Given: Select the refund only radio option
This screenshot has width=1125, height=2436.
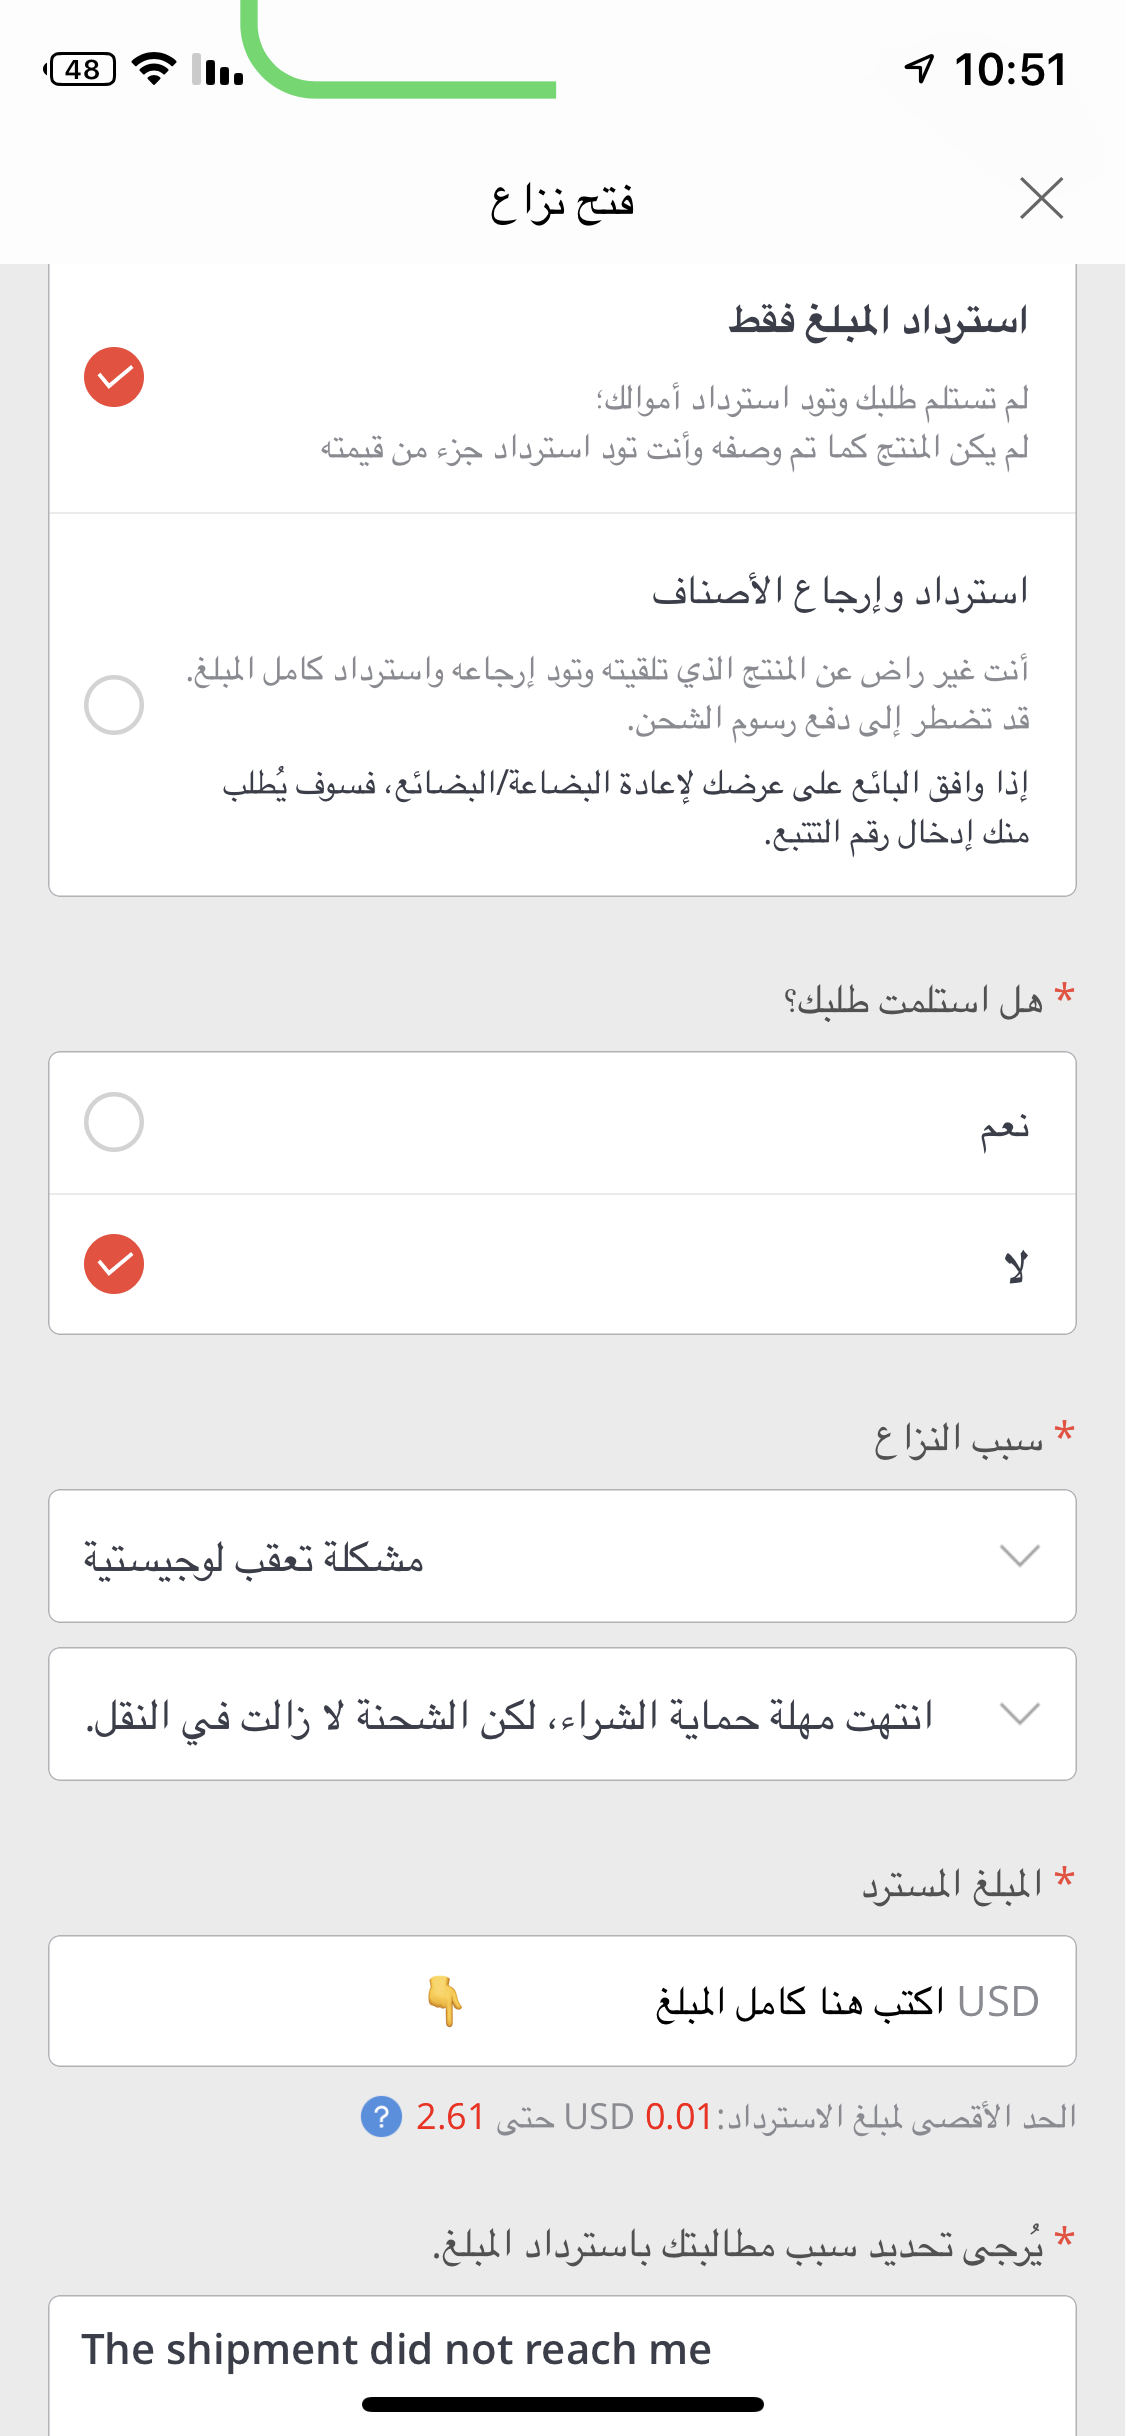Looking at the screenshot, I should point(114,377).
